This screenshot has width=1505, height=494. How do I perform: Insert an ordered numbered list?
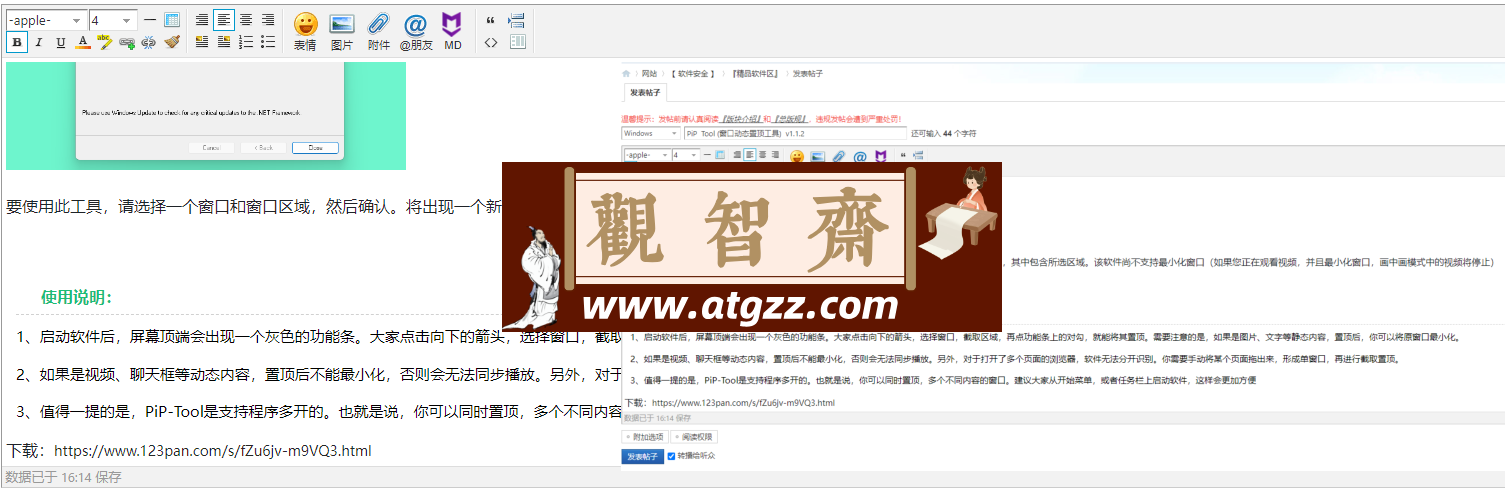(x=246, y=42)
